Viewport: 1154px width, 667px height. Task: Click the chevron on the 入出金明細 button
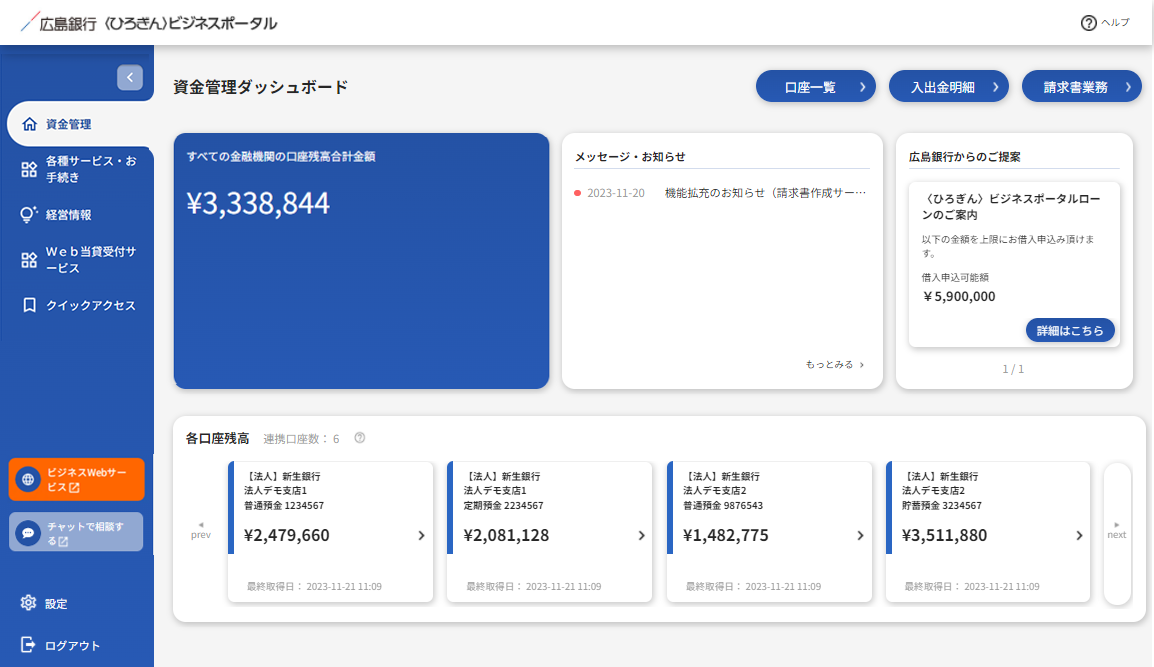click(x=996, y=87)
